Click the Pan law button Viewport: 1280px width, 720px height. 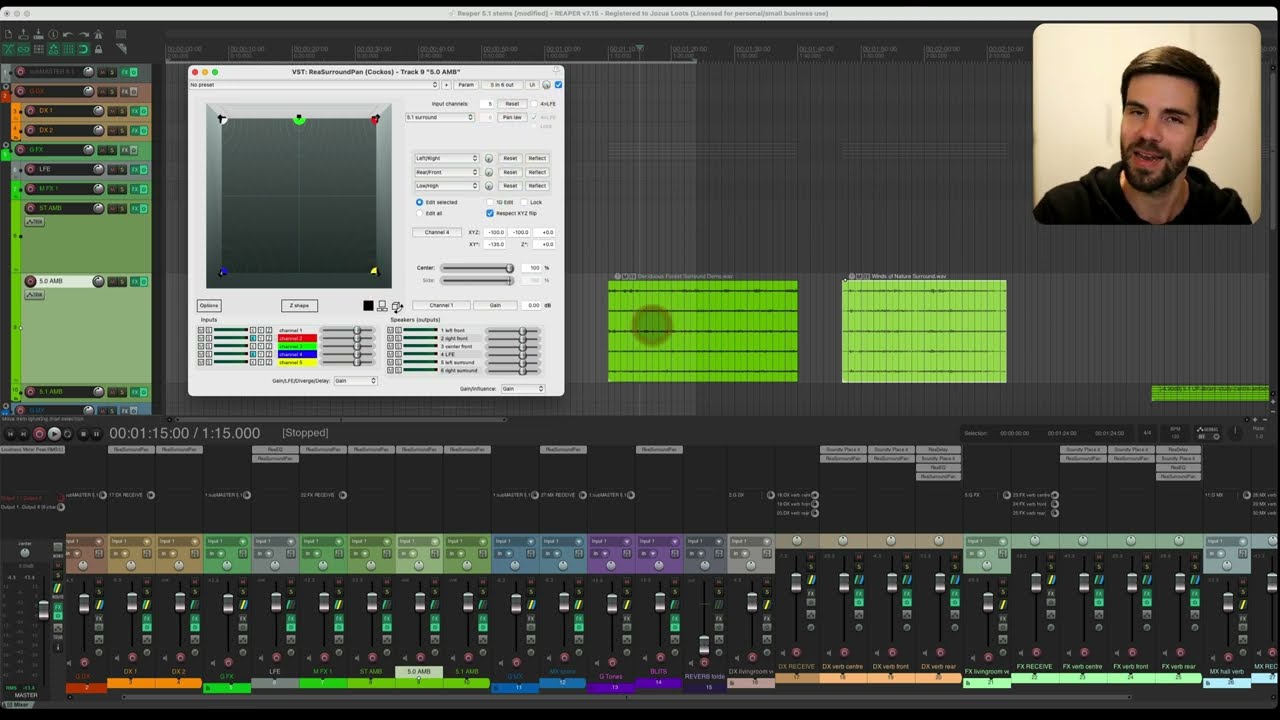(512, 117)
